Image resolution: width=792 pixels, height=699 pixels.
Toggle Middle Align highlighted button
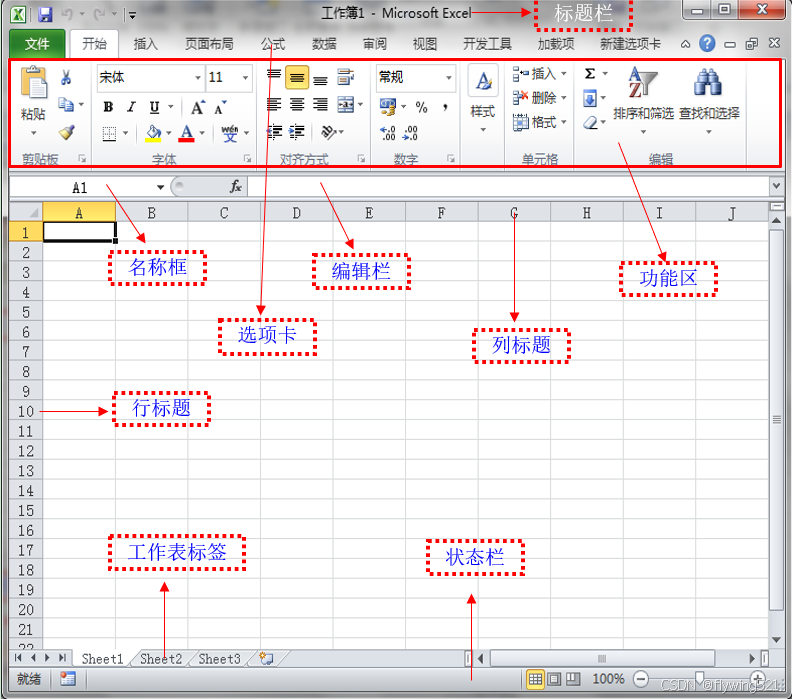coord(297,78)
